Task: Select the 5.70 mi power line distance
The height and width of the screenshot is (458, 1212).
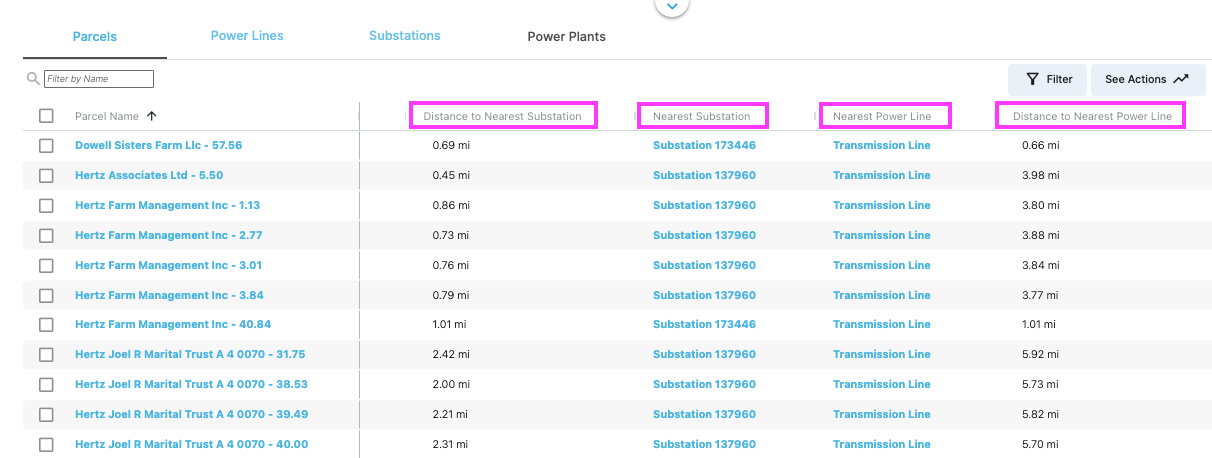Action: pyautogui.click(x=1040, y=445)
